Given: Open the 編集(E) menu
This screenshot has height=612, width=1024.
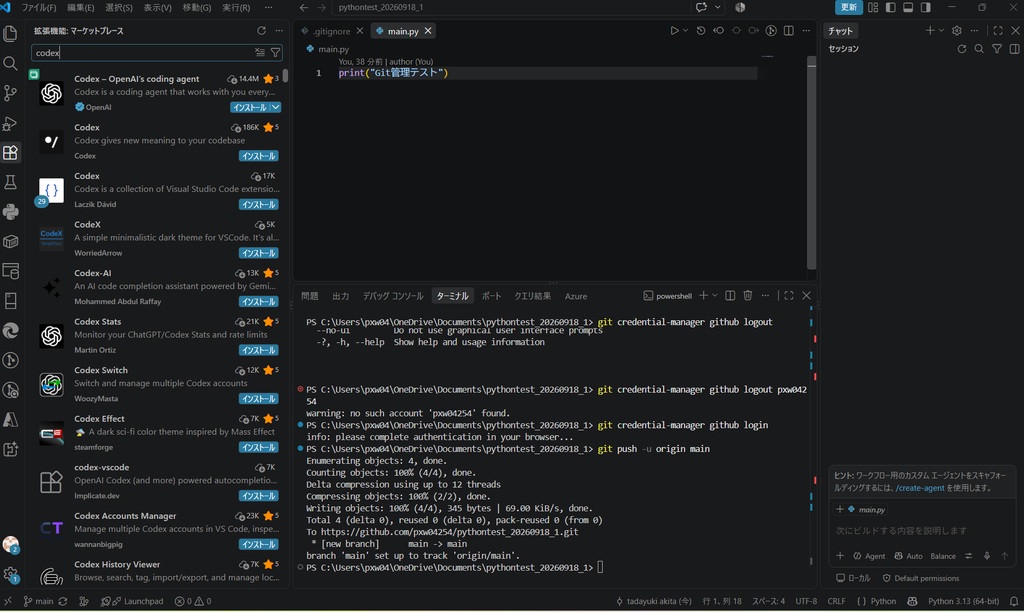Looking at the screenshot, I should tap(80, 7).
